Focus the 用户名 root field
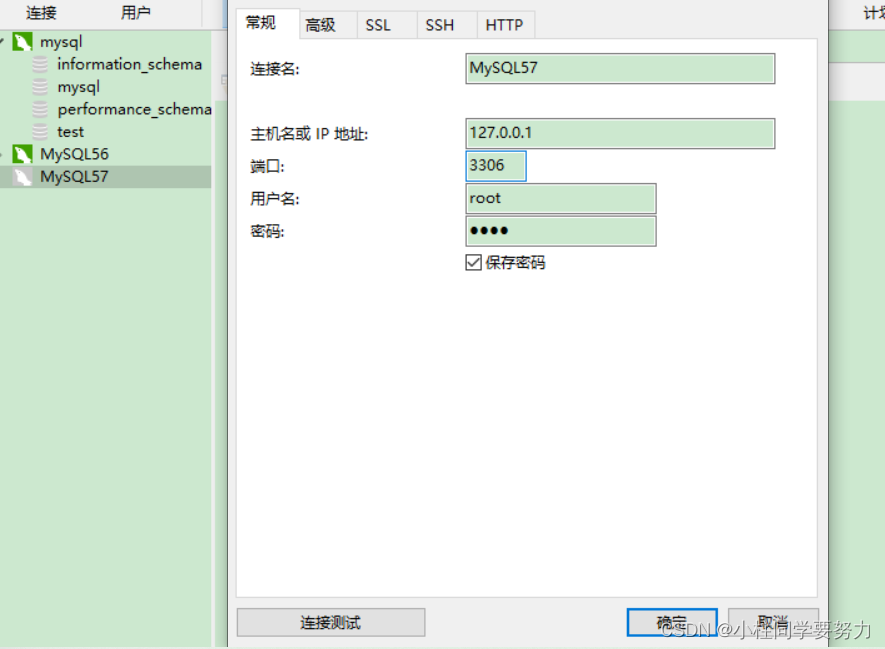 point(561,199)
